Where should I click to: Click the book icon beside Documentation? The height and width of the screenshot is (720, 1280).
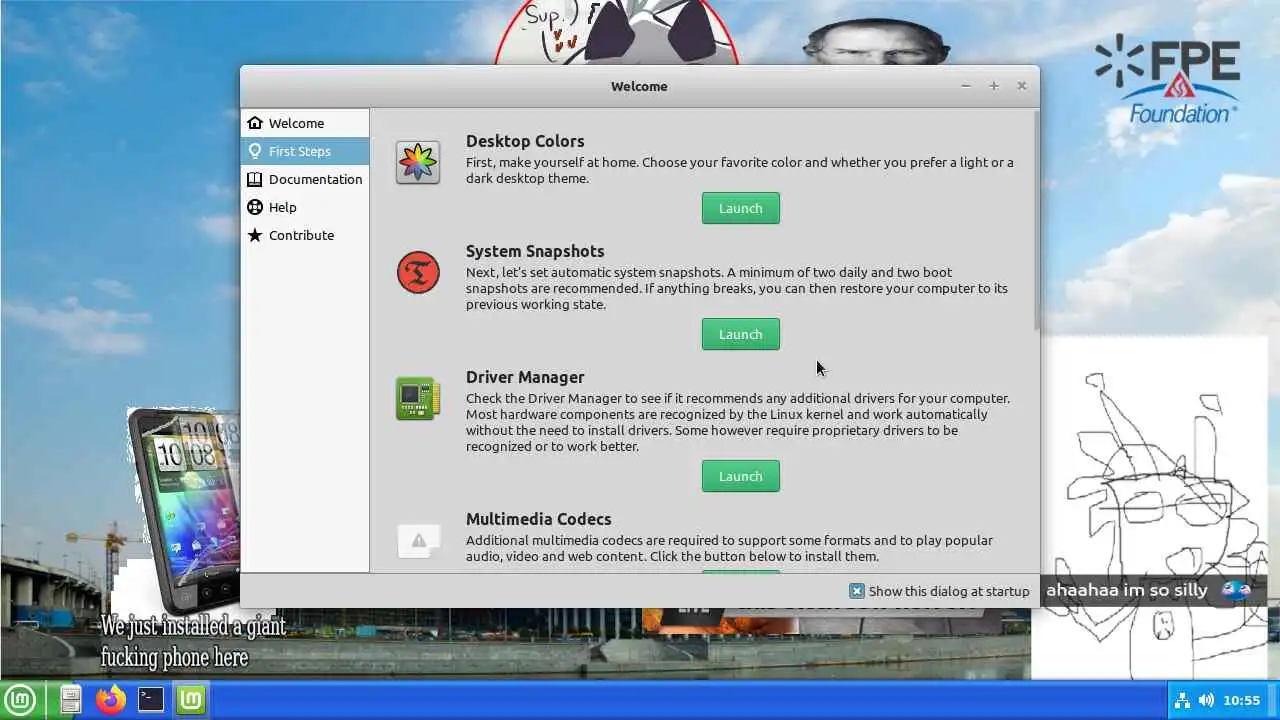coord(255,179)
